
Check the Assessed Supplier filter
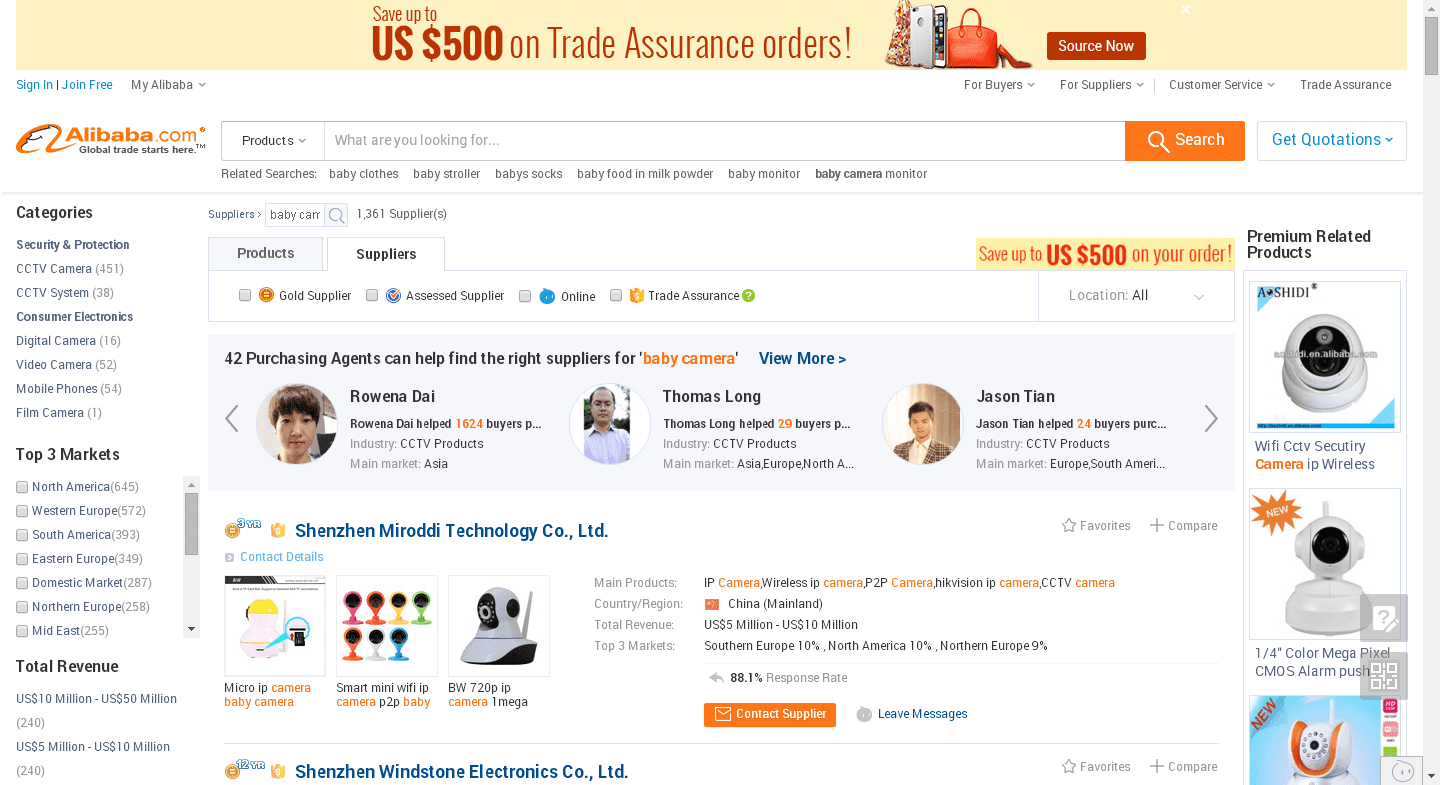click(x=372, y=295)
